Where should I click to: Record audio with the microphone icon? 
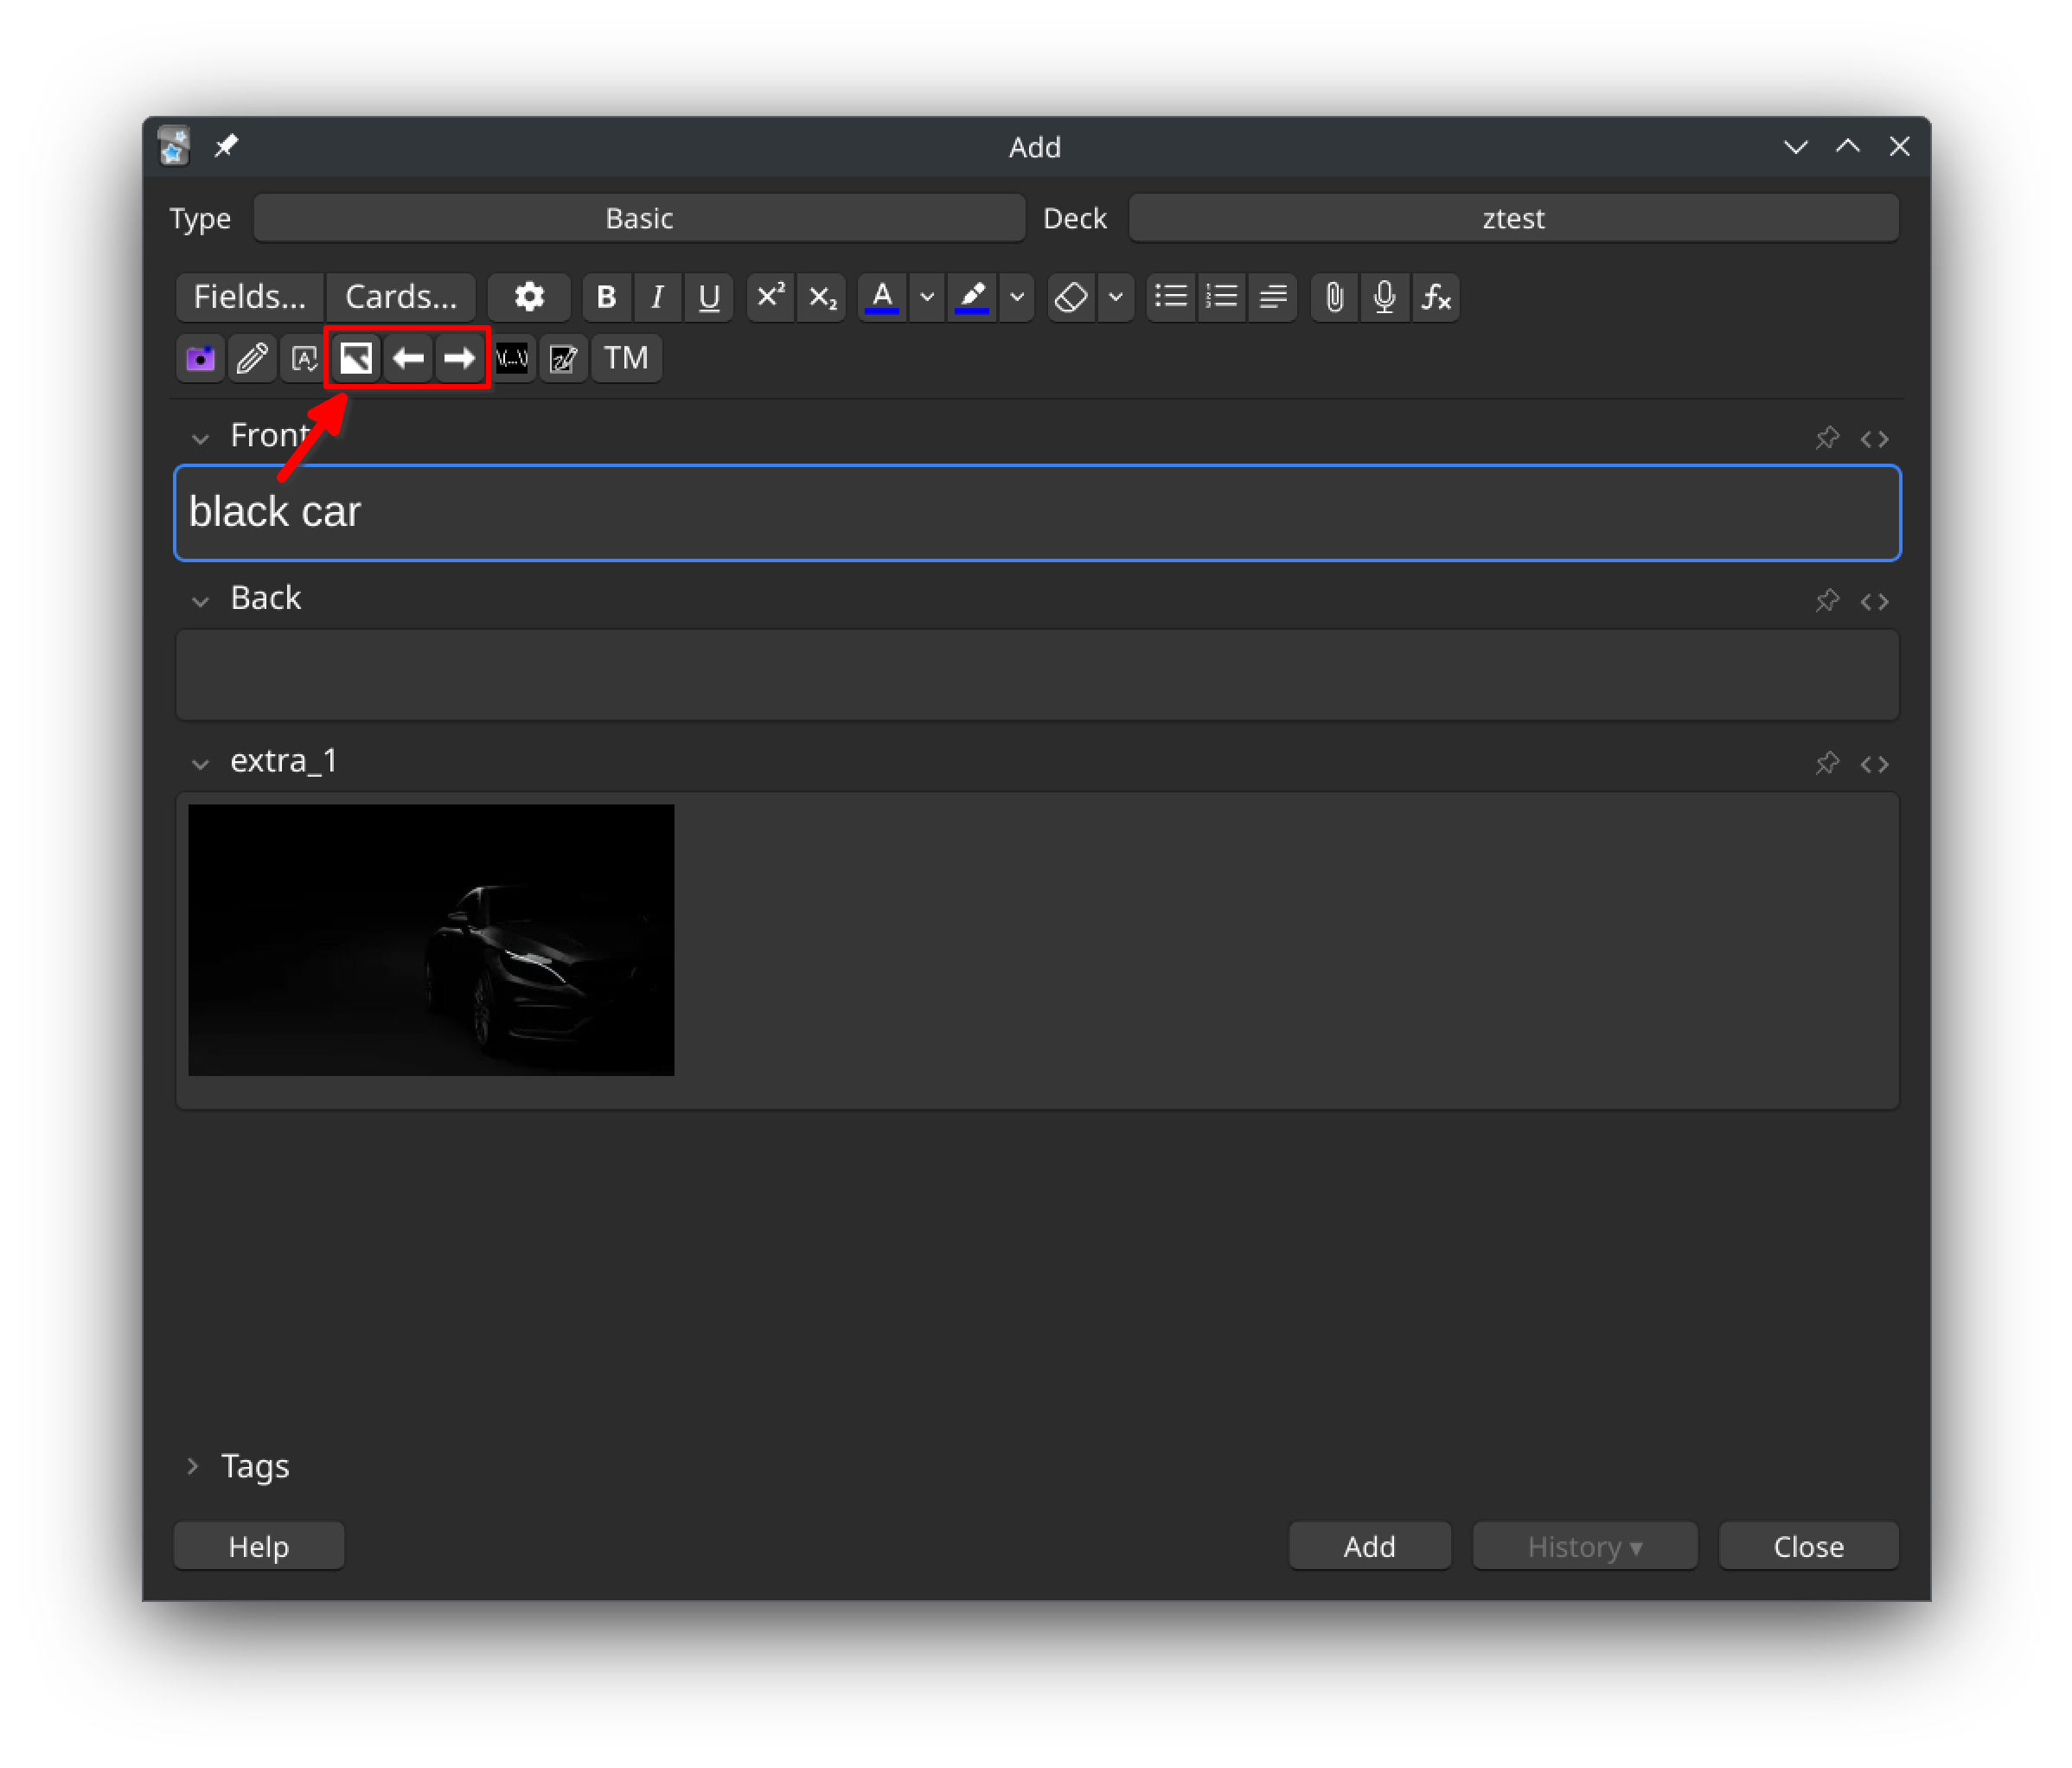pos(1385,296)
